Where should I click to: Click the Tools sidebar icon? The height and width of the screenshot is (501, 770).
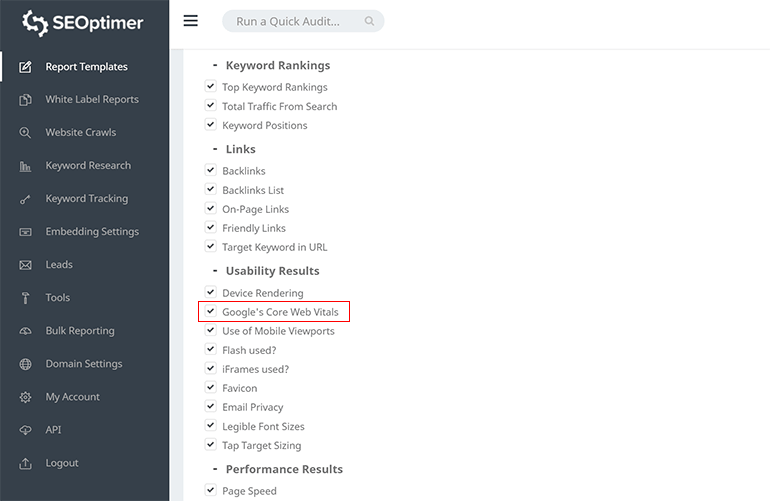25,298
